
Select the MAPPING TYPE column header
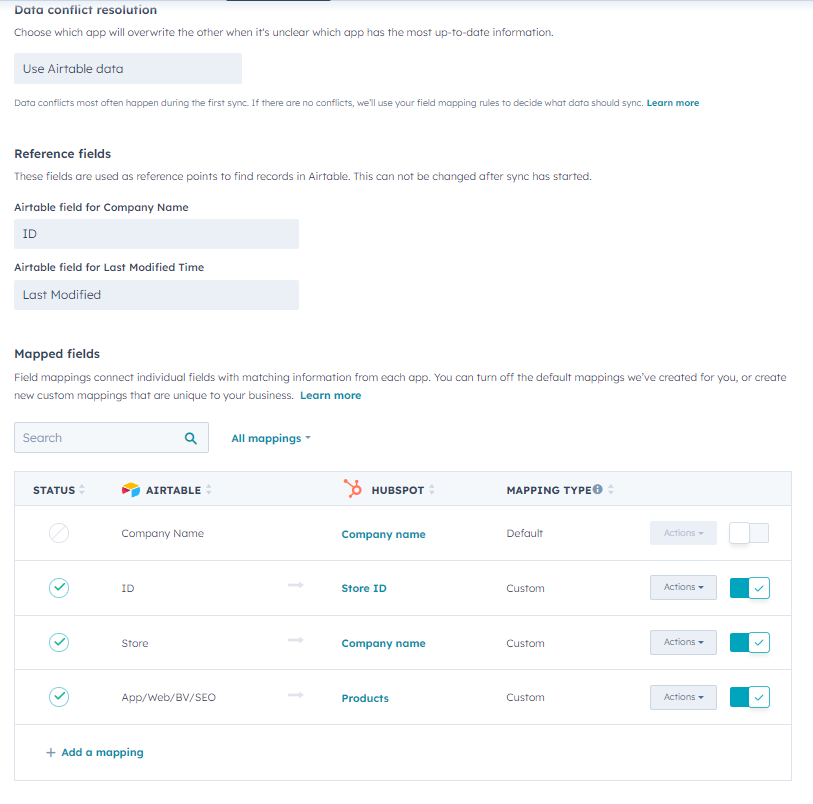tap(551, 490)
